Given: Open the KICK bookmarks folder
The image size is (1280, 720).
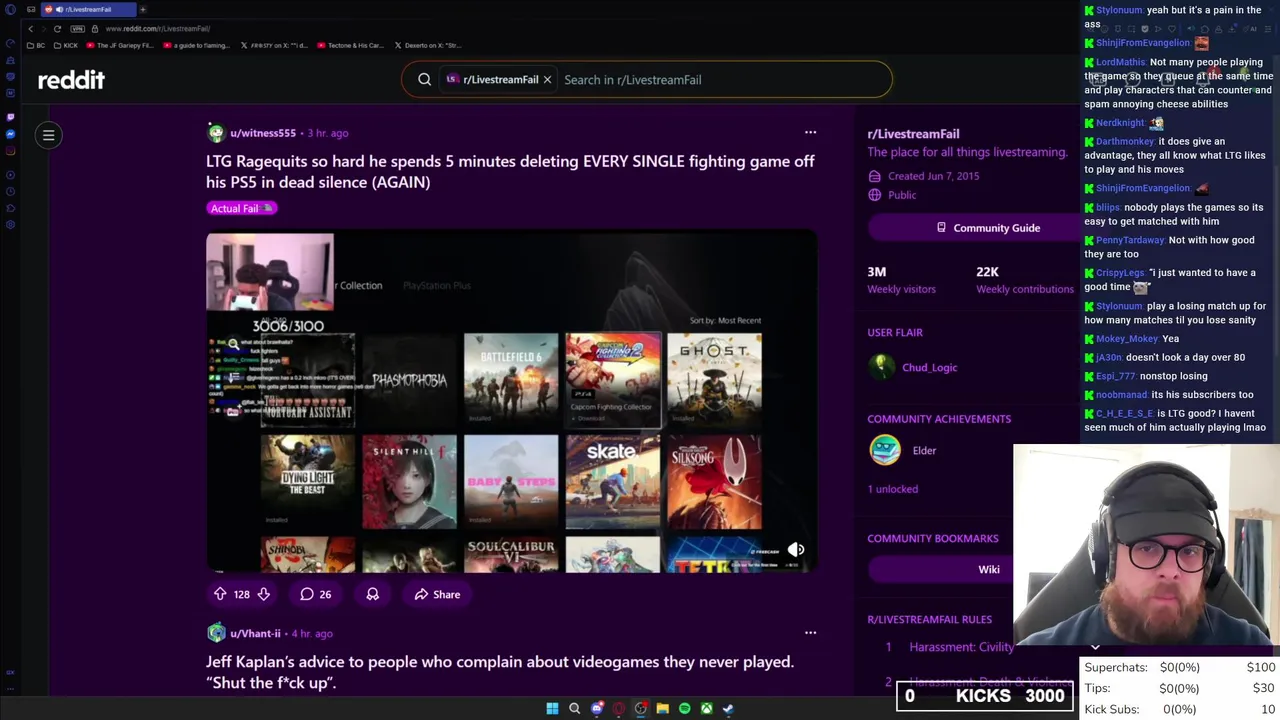Looking at the screenshot, I should coord(66,45).
